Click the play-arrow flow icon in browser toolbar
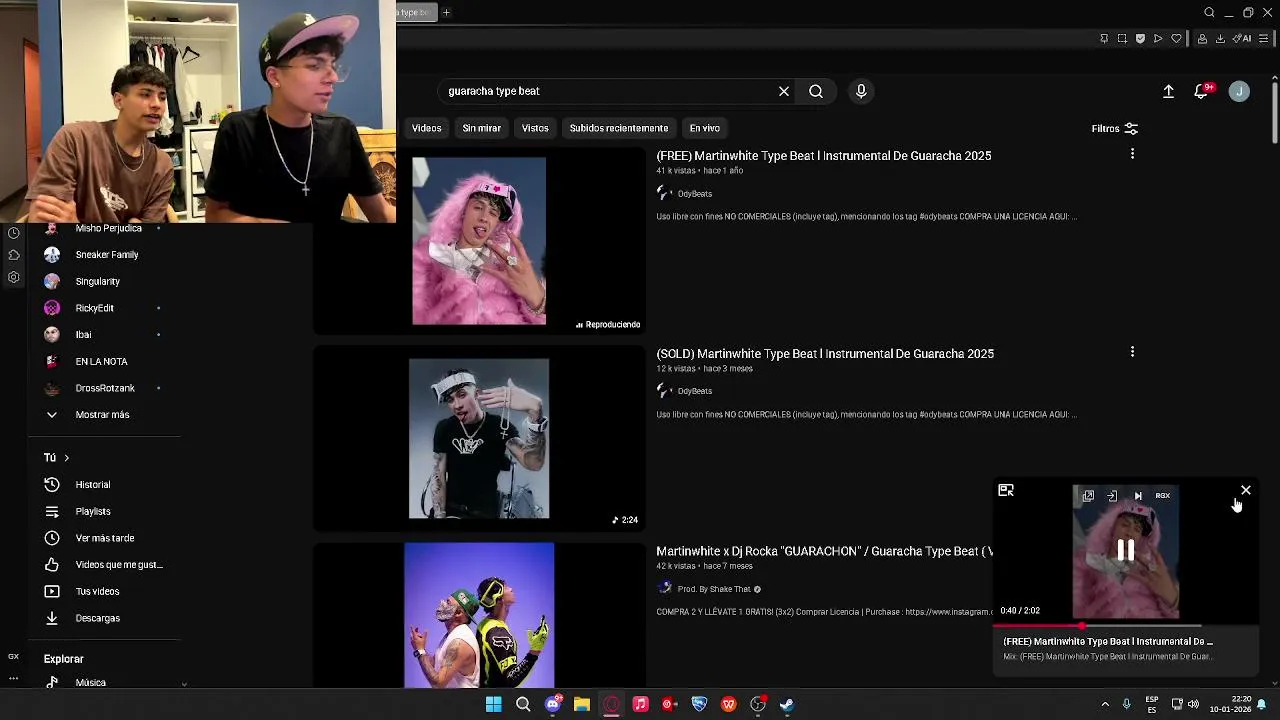1280x720 pixels. coord(1158,39)
